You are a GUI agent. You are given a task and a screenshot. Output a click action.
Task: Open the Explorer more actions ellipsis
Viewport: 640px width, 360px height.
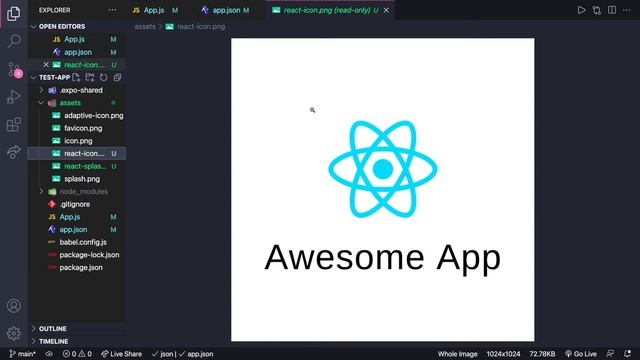tap(112, 10)
